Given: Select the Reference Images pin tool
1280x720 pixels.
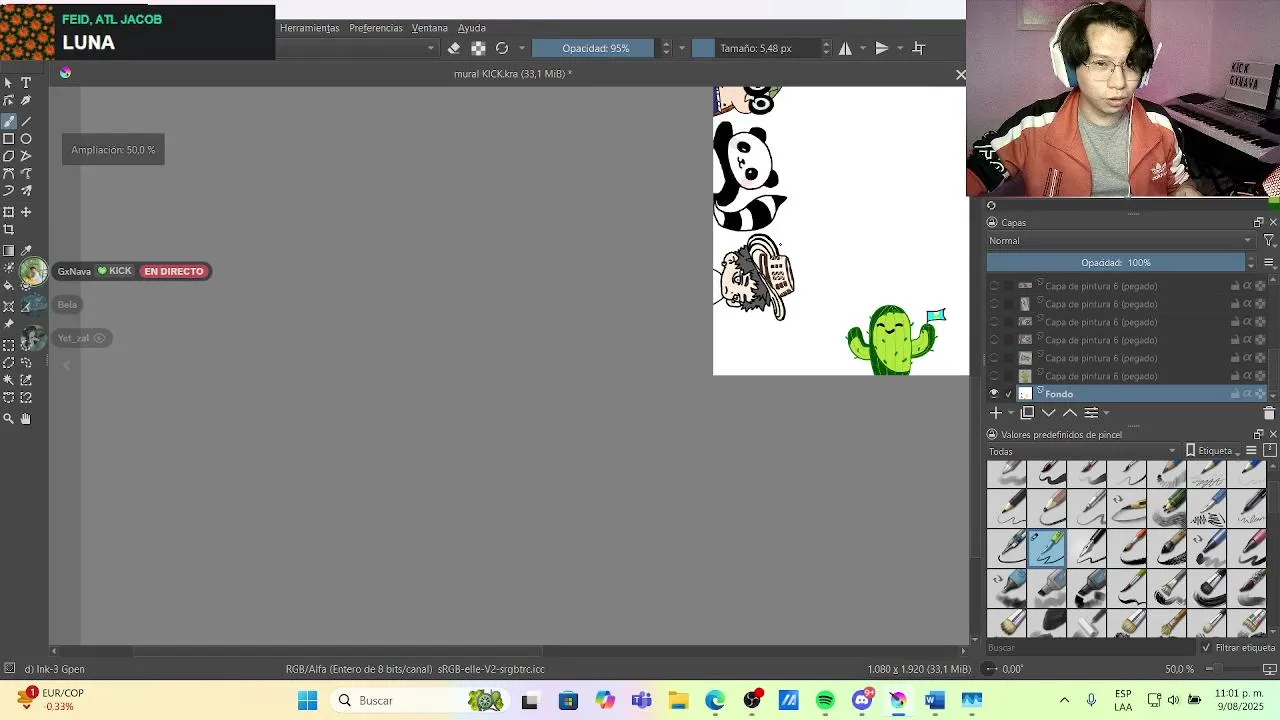Looking at the screenshot, I should pos(9,324).
